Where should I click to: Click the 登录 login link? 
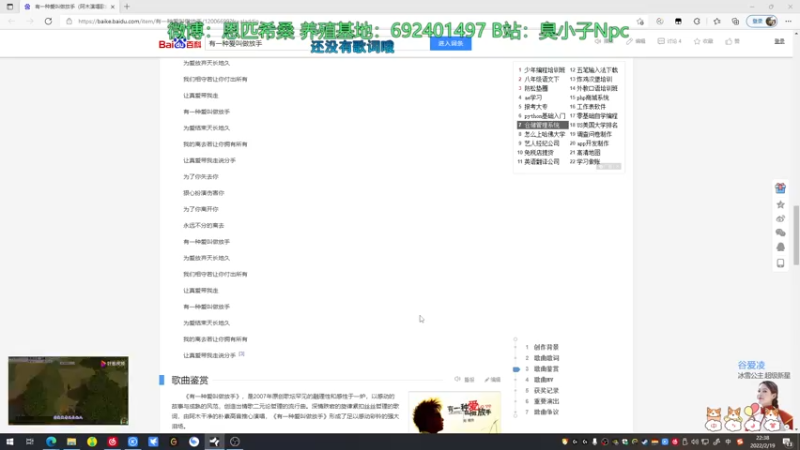pyautogui.click(x=779, y=41)
